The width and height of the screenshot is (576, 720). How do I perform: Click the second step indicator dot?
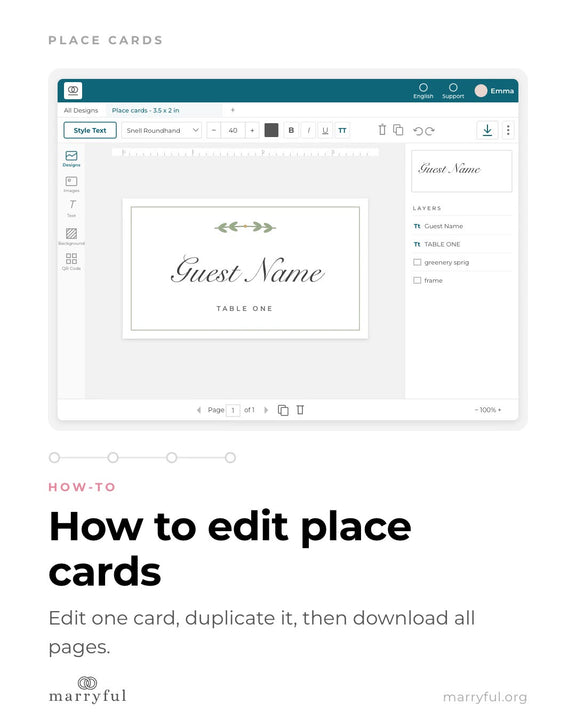coord(113,458)
